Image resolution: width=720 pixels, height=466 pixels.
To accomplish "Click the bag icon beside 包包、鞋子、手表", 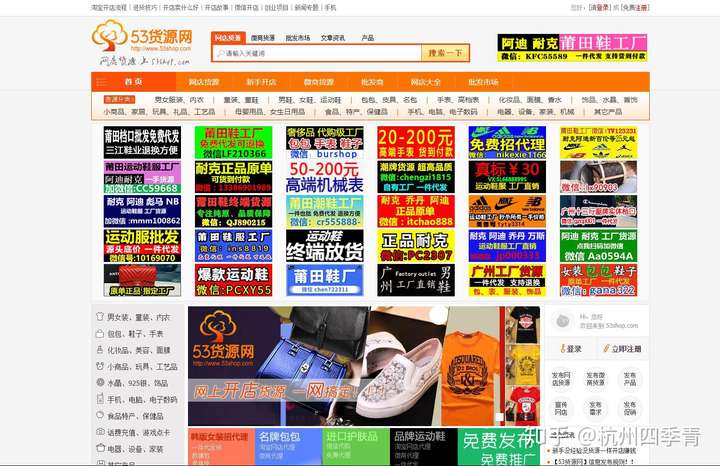I will click(100, 334).
